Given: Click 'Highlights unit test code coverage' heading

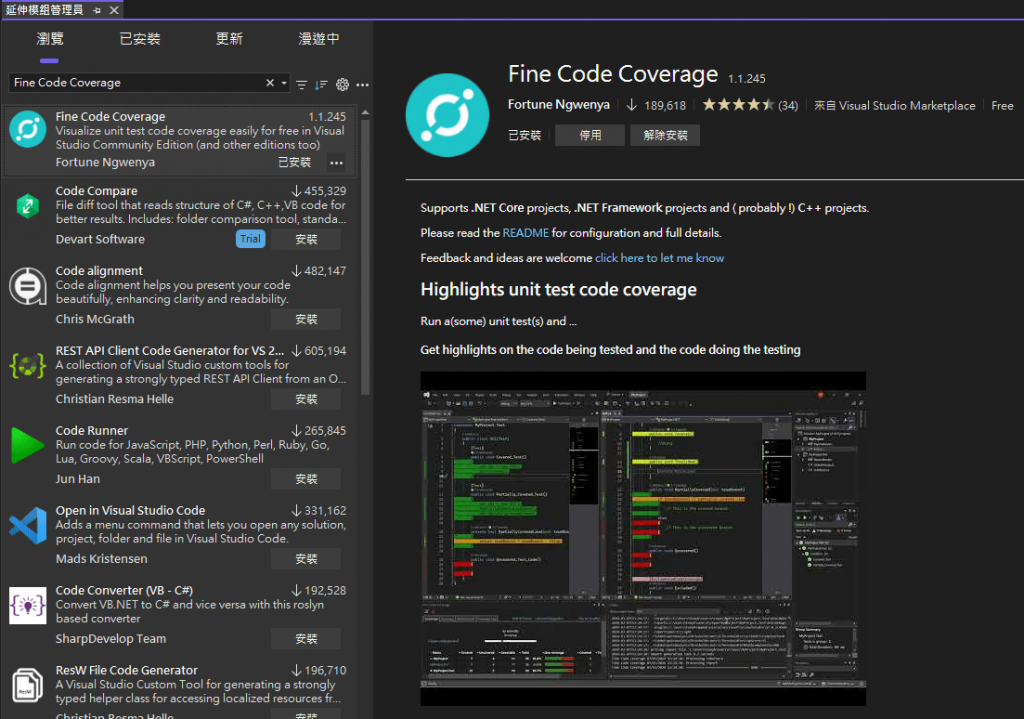Looking at the screenshot, I should (558, 289).
